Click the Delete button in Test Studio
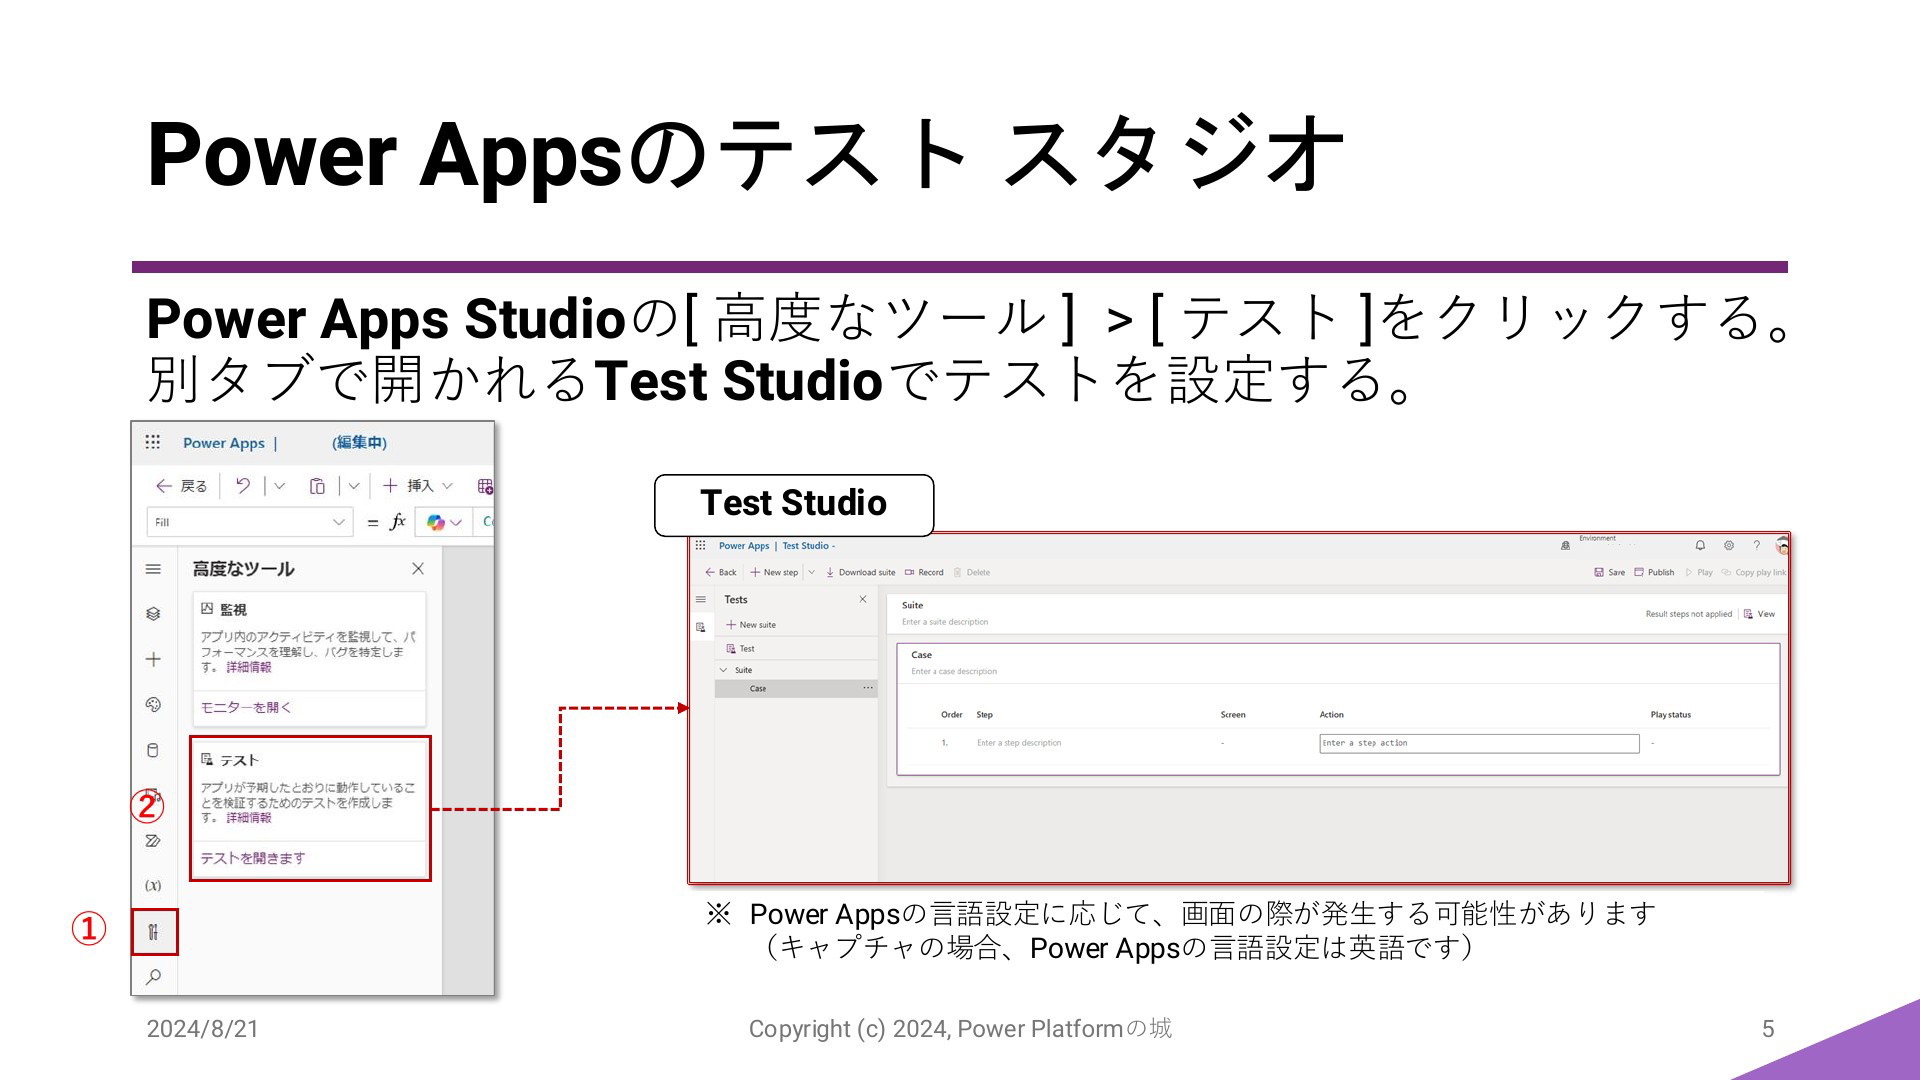This screenshot has height=1080, width=1920. [x=971, y=573]
